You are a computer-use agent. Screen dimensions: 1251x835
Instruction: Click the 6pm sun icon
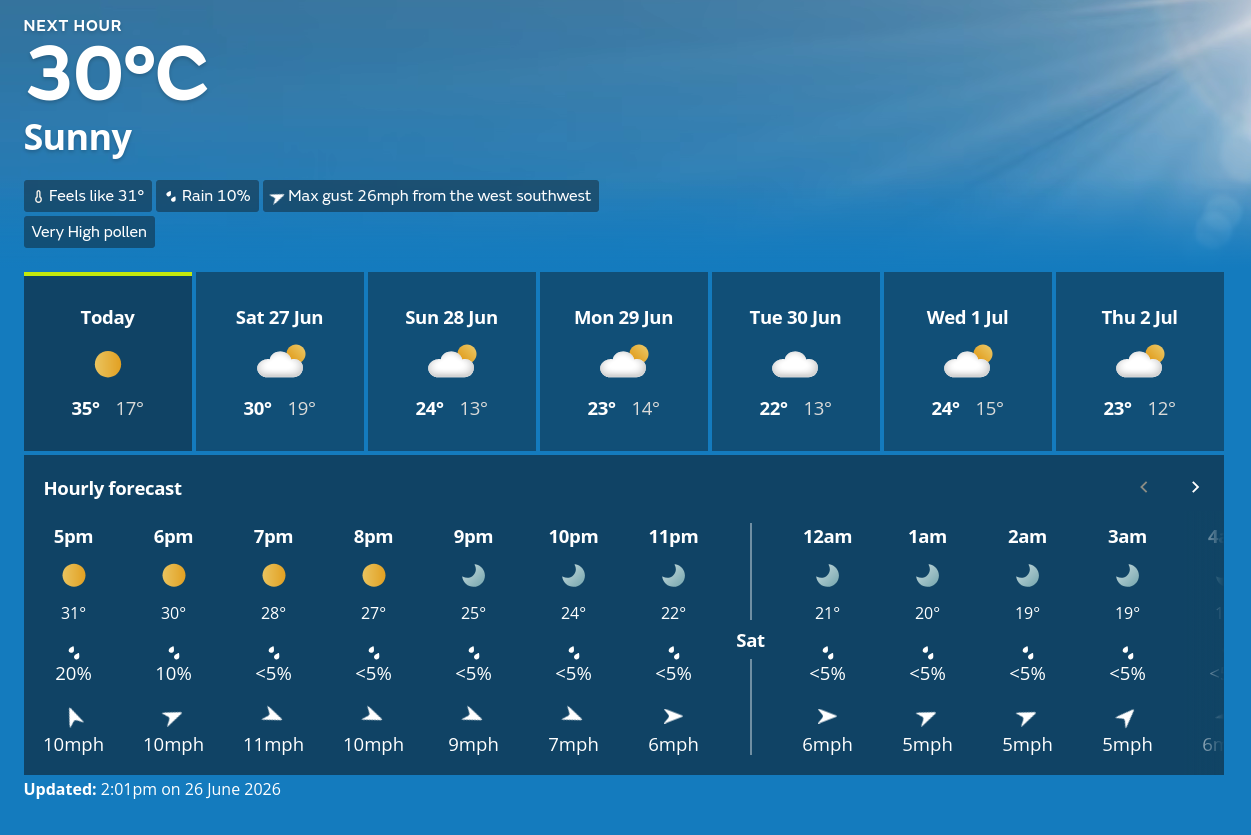click(x=174, y=575)
